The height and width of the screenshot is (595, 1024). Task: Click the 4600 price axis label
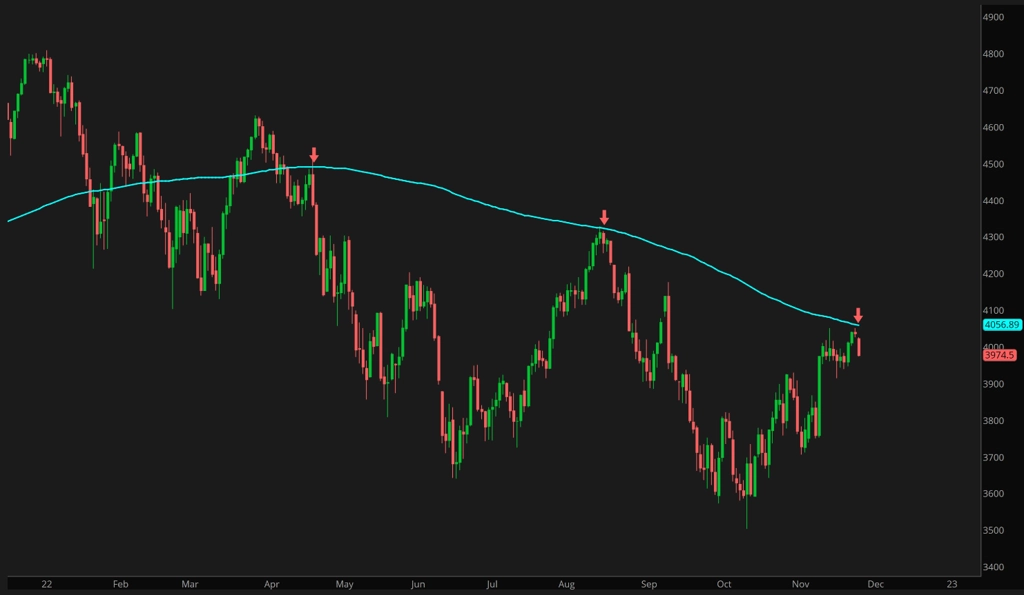pyautogui.click(x=993, y=127)
